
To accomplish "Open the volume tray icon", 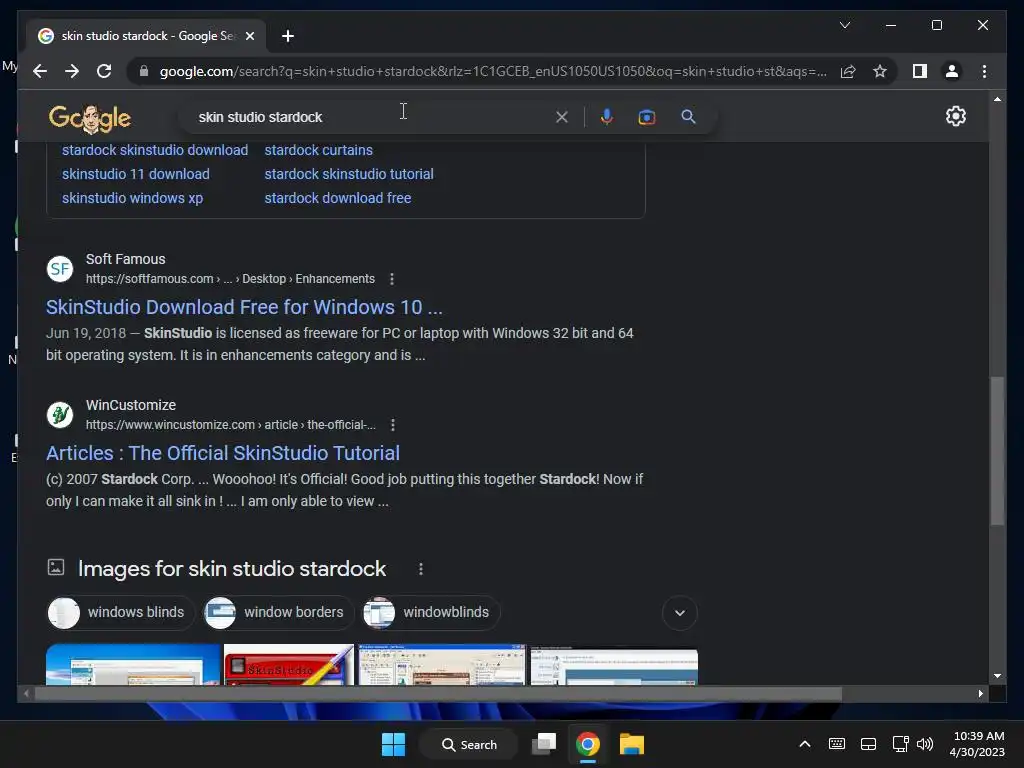I will 925,744.
